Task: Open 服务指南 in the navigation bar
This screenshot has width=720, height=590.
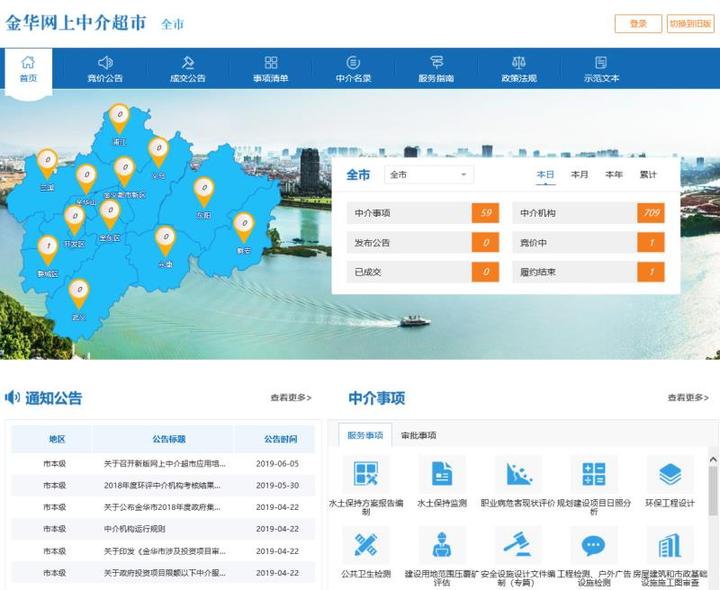Action: pos(436,69)
